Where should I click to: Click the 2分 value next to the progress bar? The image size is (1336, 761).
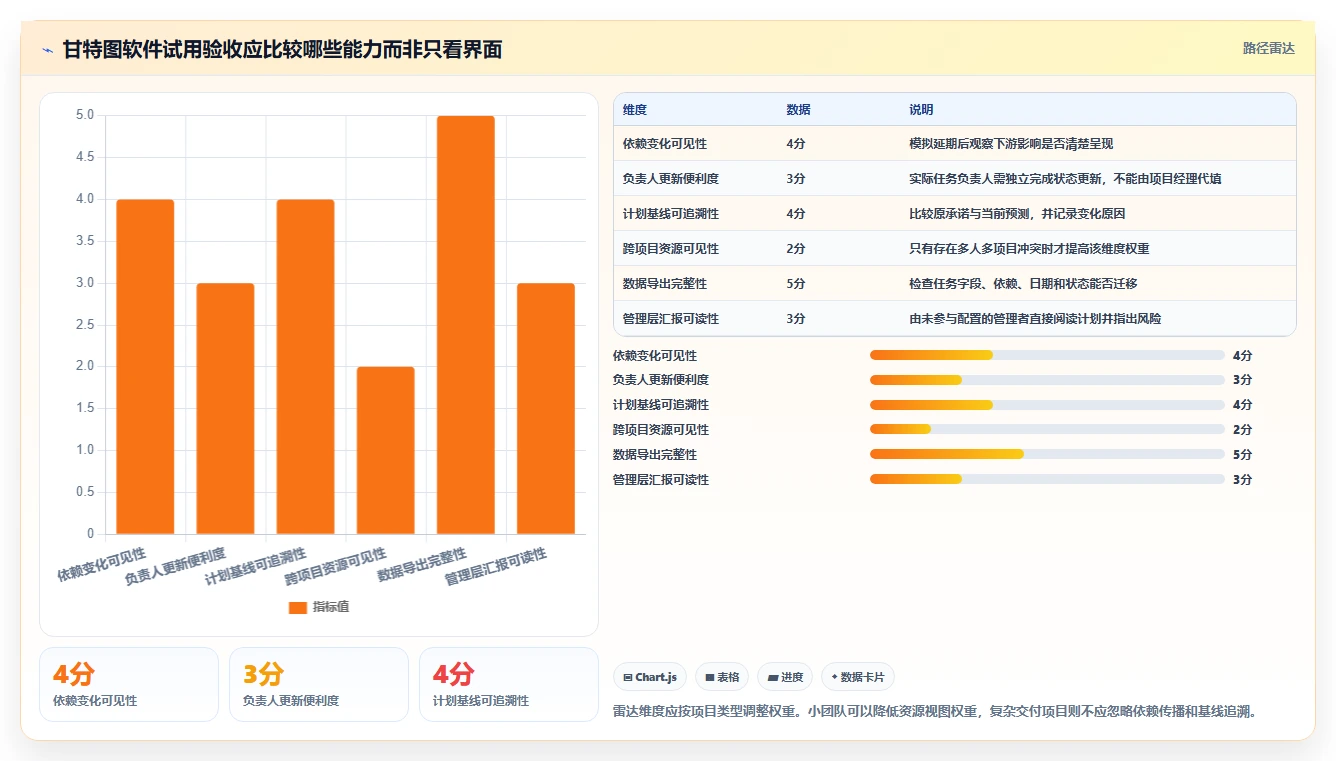[x=1242, y=430]
